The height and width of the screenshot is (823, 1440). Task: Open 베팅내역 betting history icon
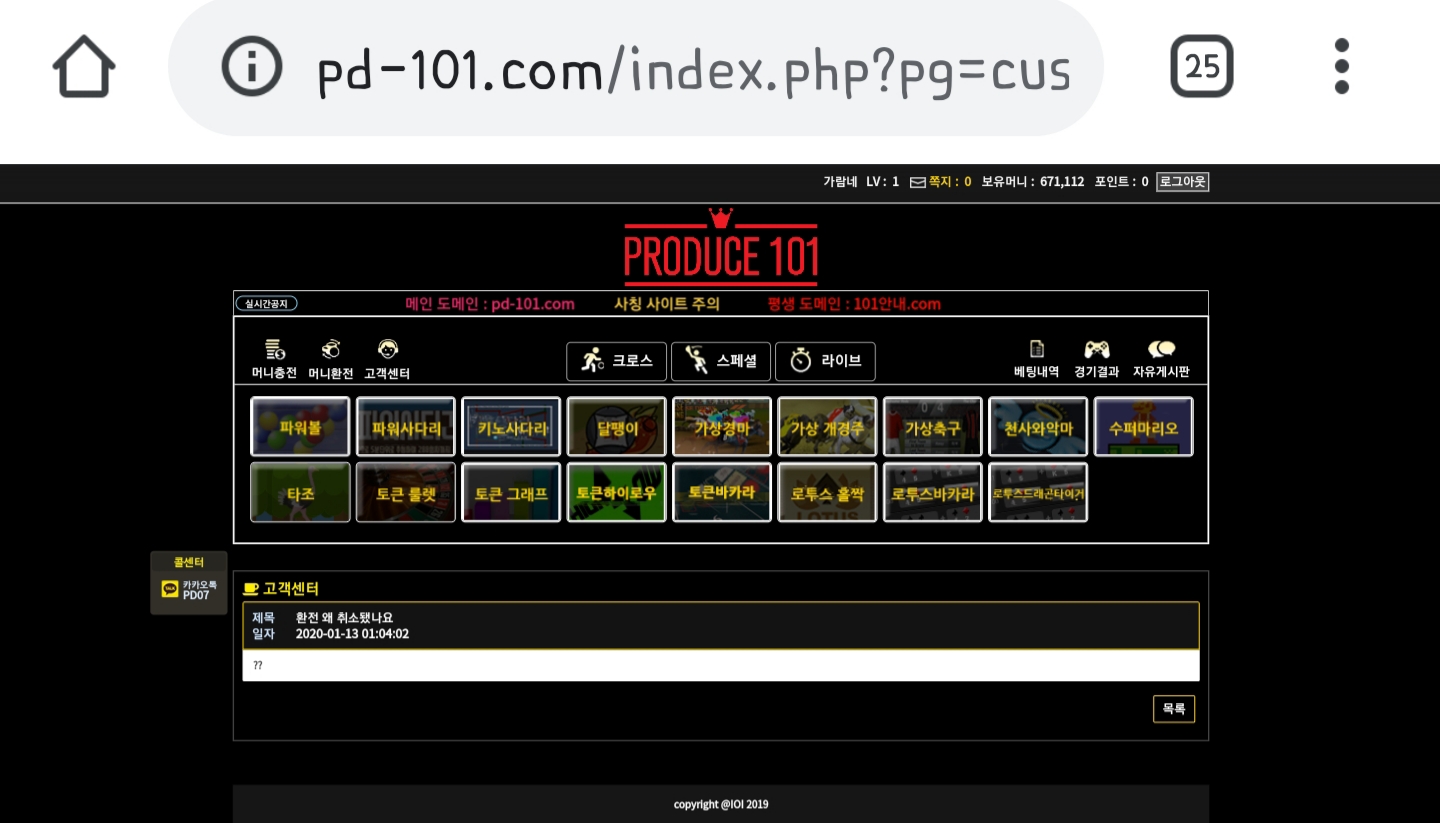click(1037, 359)
